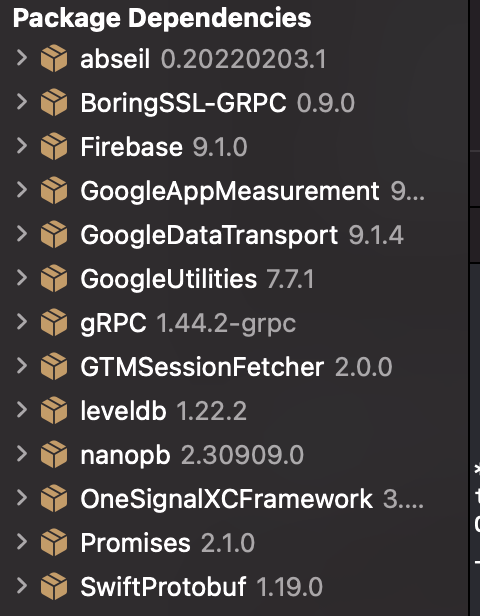This screenshot has height=616, width=480.
Task: Select the BoringSSL-GRPC package name
Action: [183, 103]
